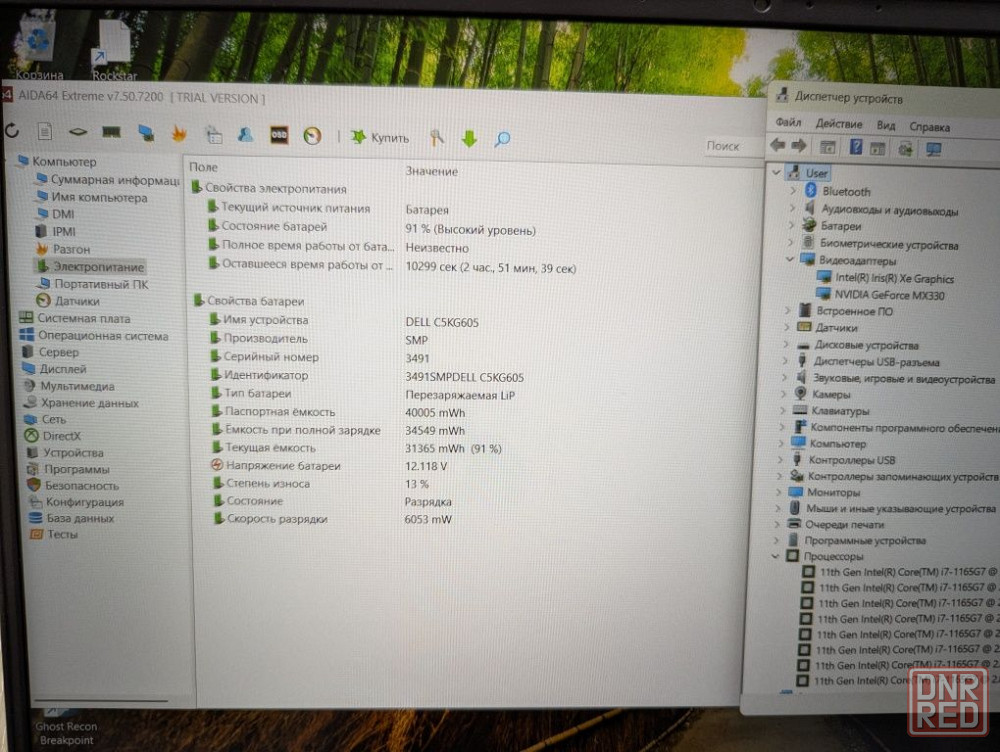Click the monitor icon in Device Manager toolbar
The image size is (1000, 752).
tap(934, 150)
